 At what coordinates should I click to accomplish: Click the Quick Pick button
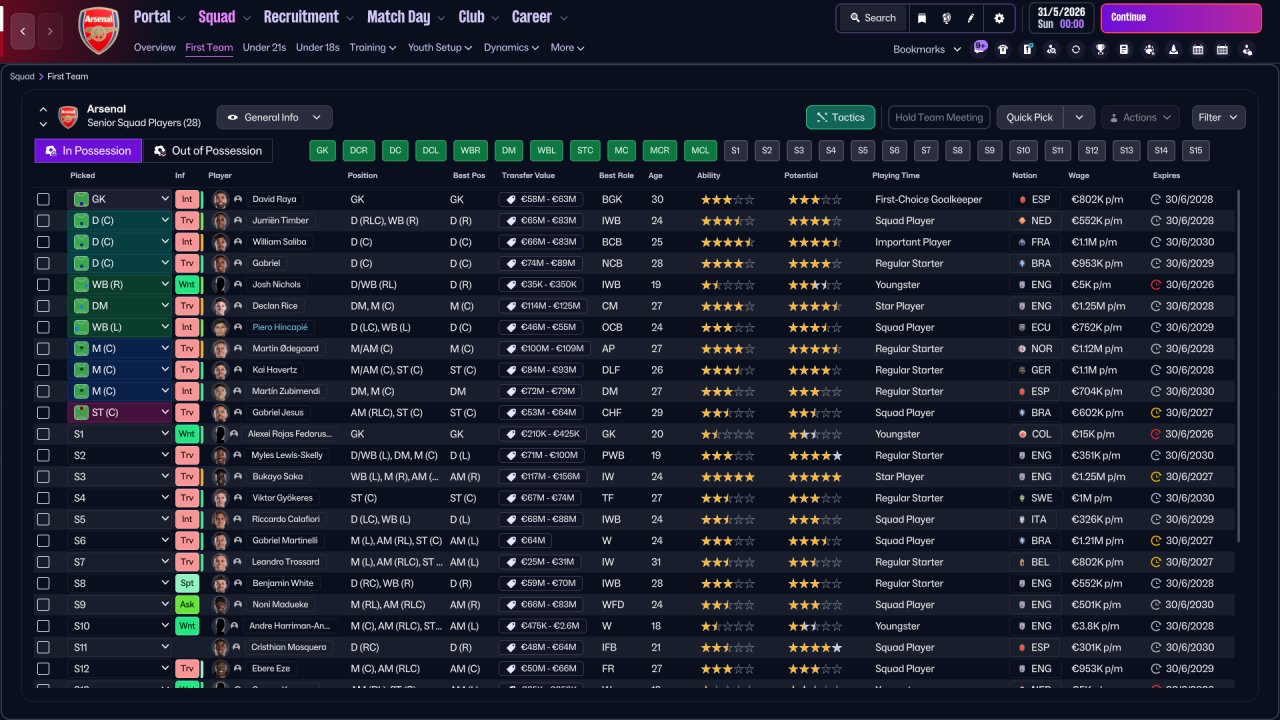[1030, 117]
